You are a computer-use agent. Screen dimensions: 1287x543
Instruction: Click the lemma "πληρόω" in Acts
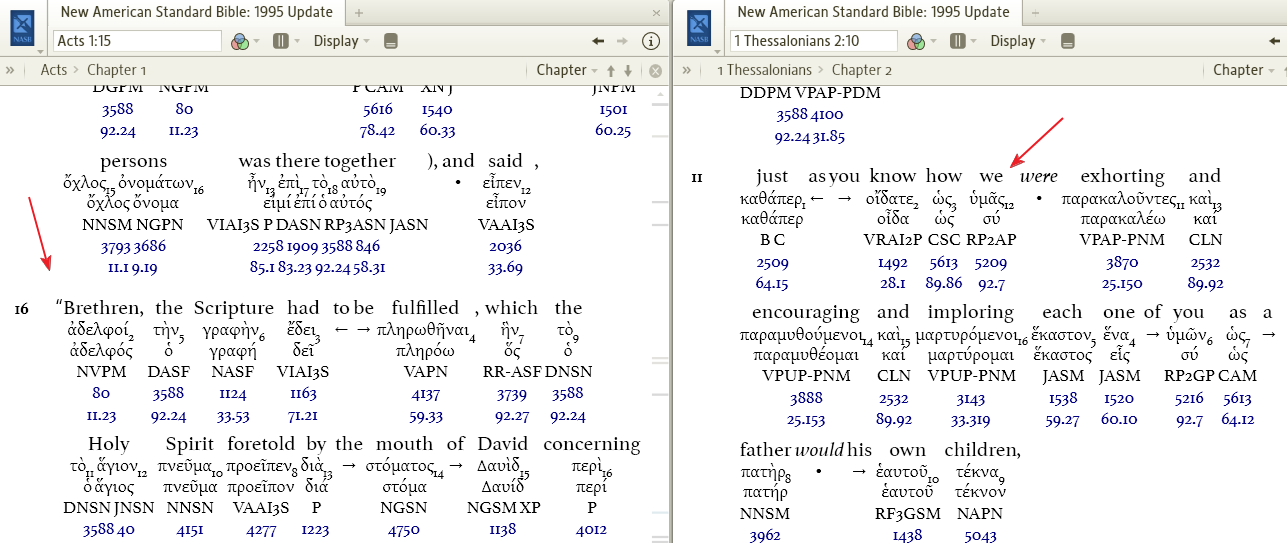point(426,352)
